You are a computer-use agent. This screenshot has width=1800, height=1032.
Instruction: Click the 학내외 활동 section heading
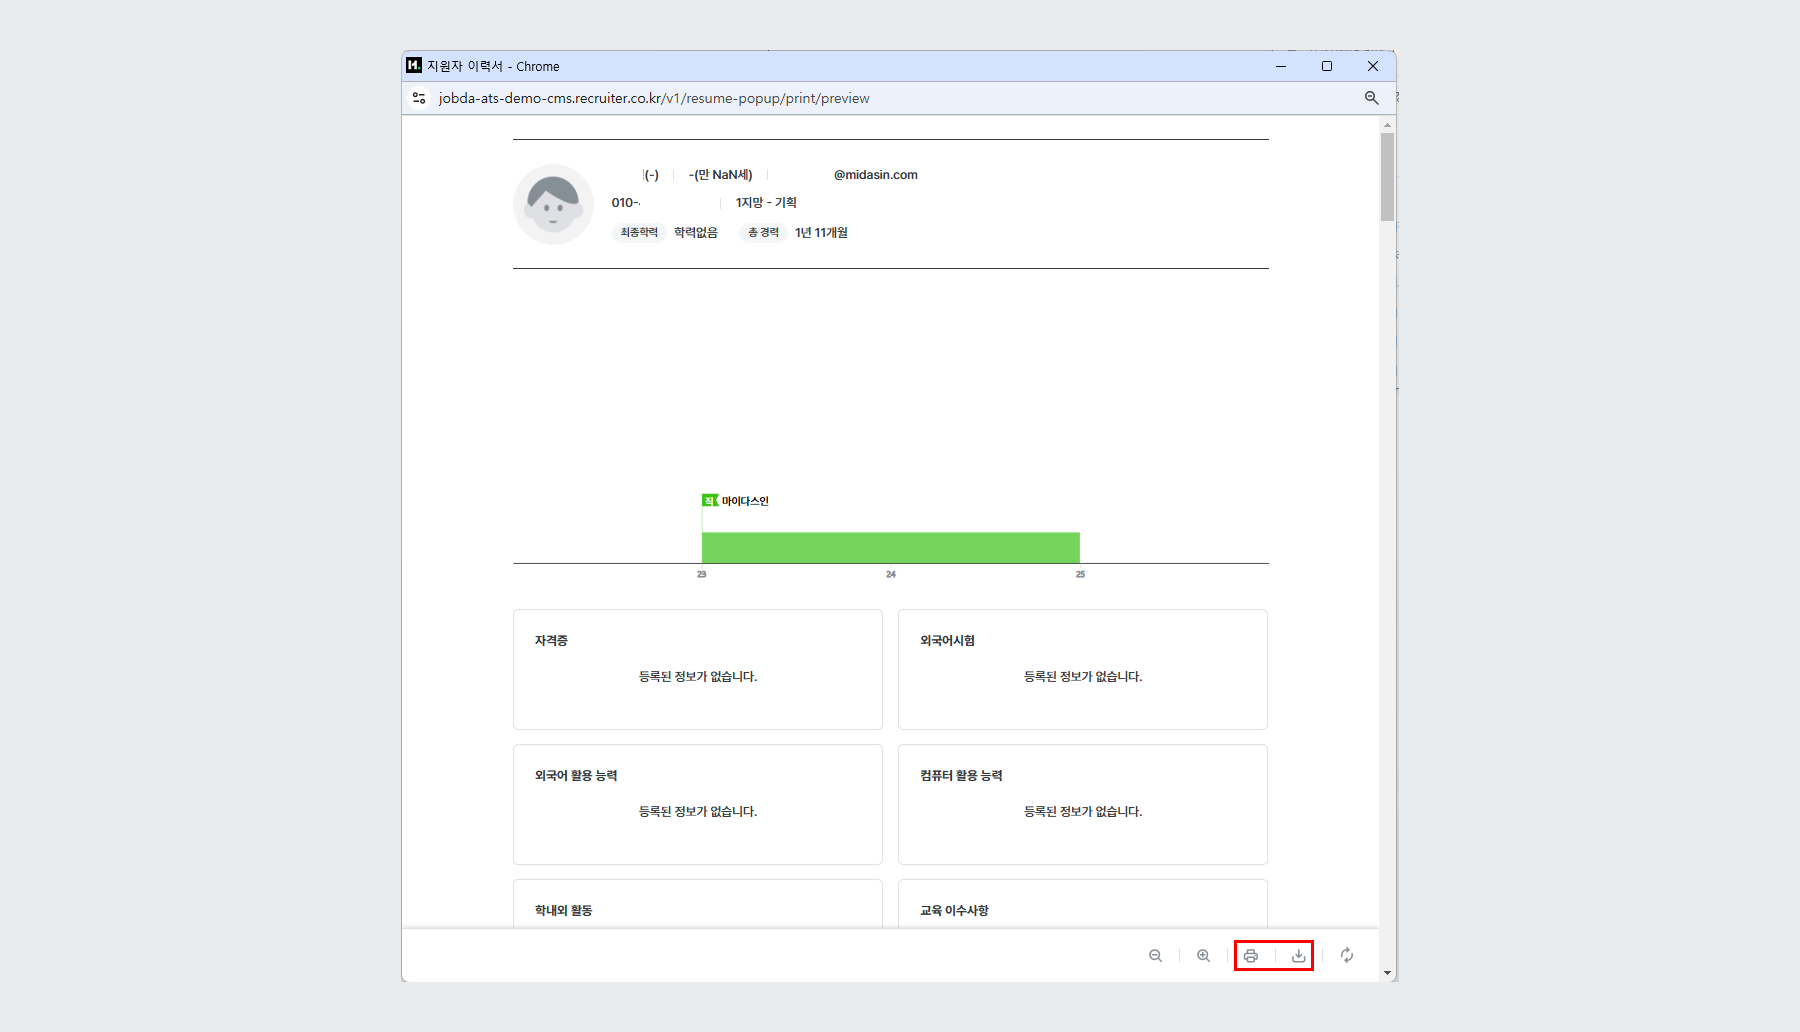pyautogui.click(x=563, y=911)
